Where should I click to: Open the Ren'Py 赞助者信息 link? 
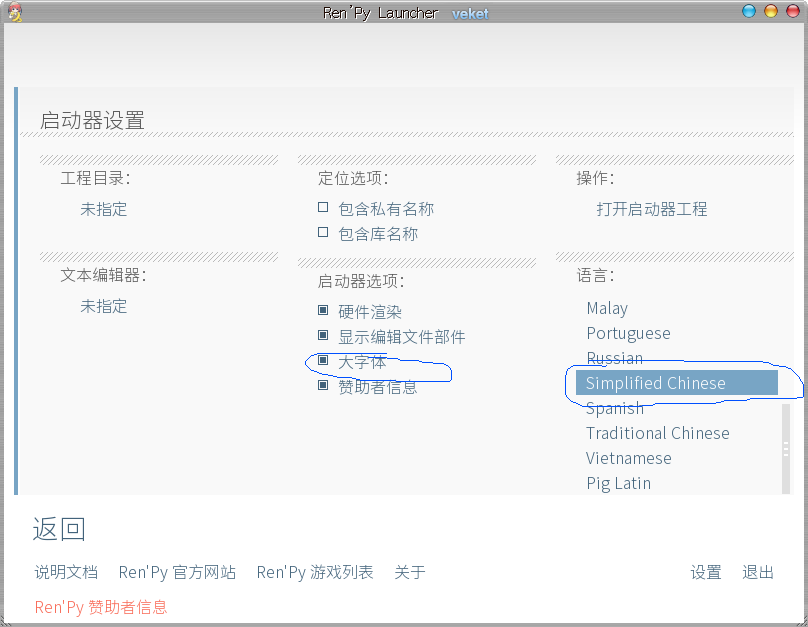(x=101, y=607)
